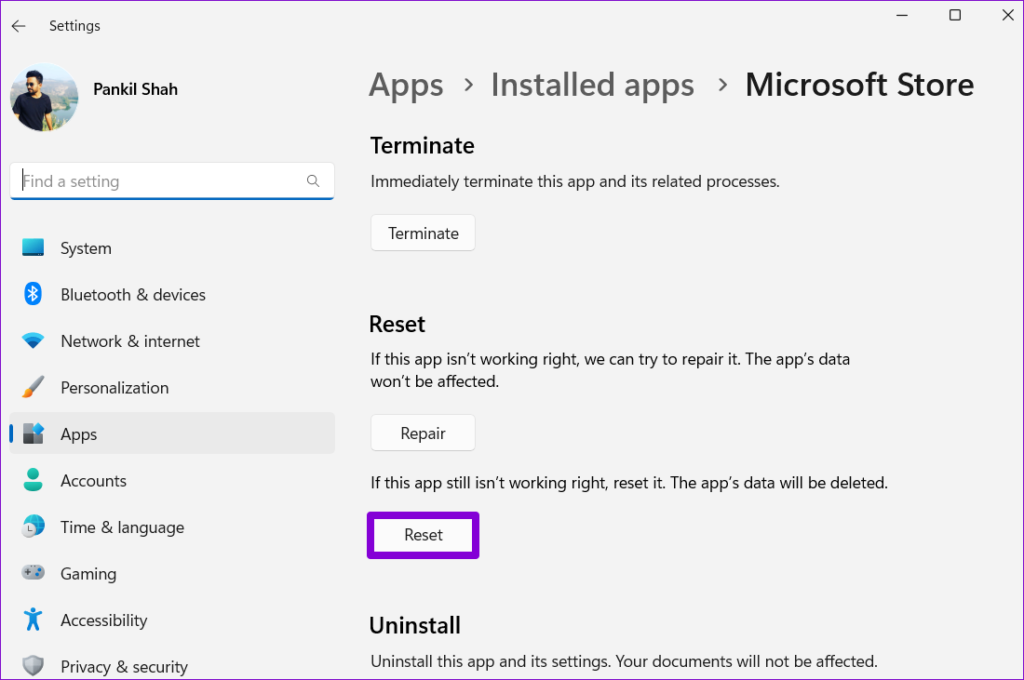Go to Apps via the breadcrumb
Screen dimensions: 1024x680
[406, 85]
